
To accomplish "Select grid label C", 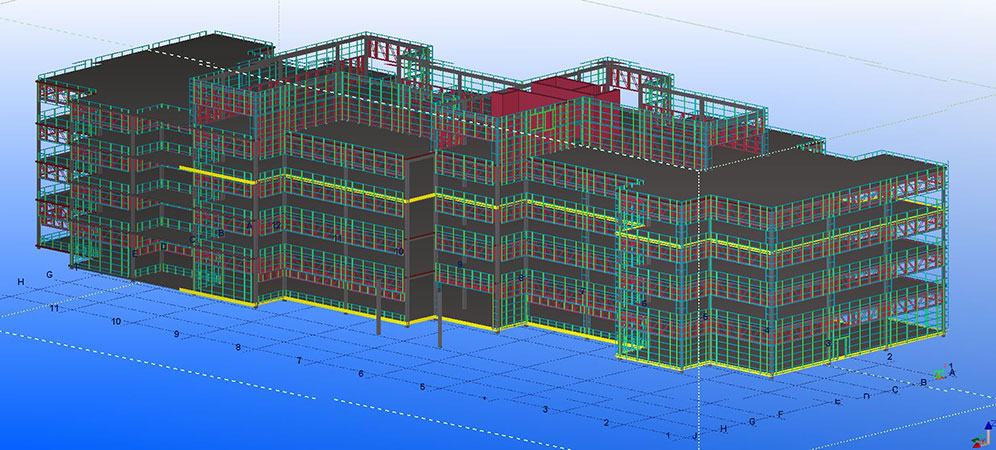I will pos(894,389).
